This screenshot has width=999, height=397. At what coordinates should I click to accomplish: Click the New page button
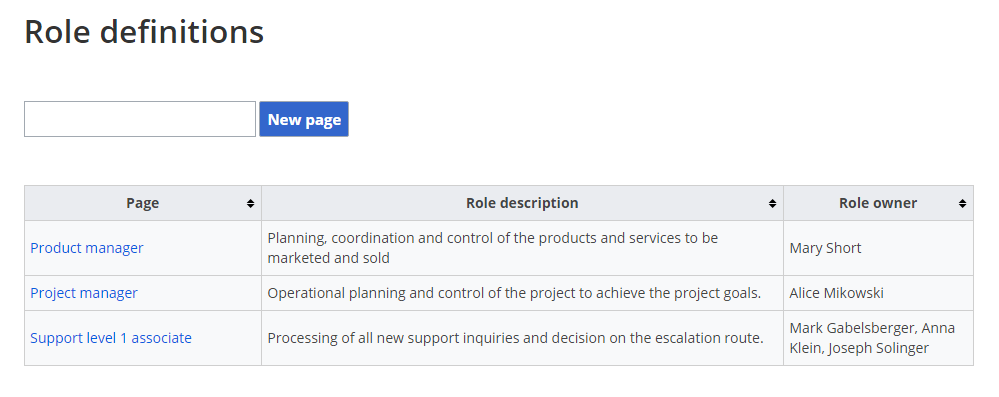[304, 119]
